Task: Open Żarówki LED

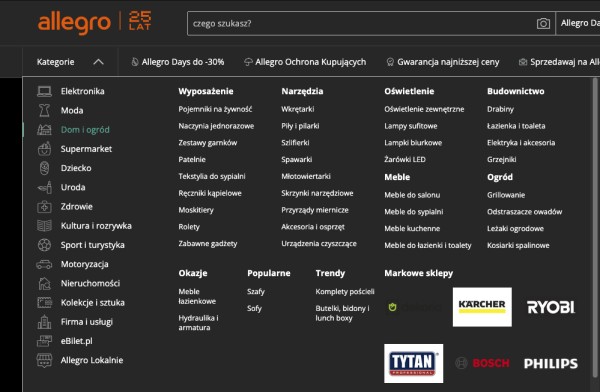Action: tap(405, 160)
